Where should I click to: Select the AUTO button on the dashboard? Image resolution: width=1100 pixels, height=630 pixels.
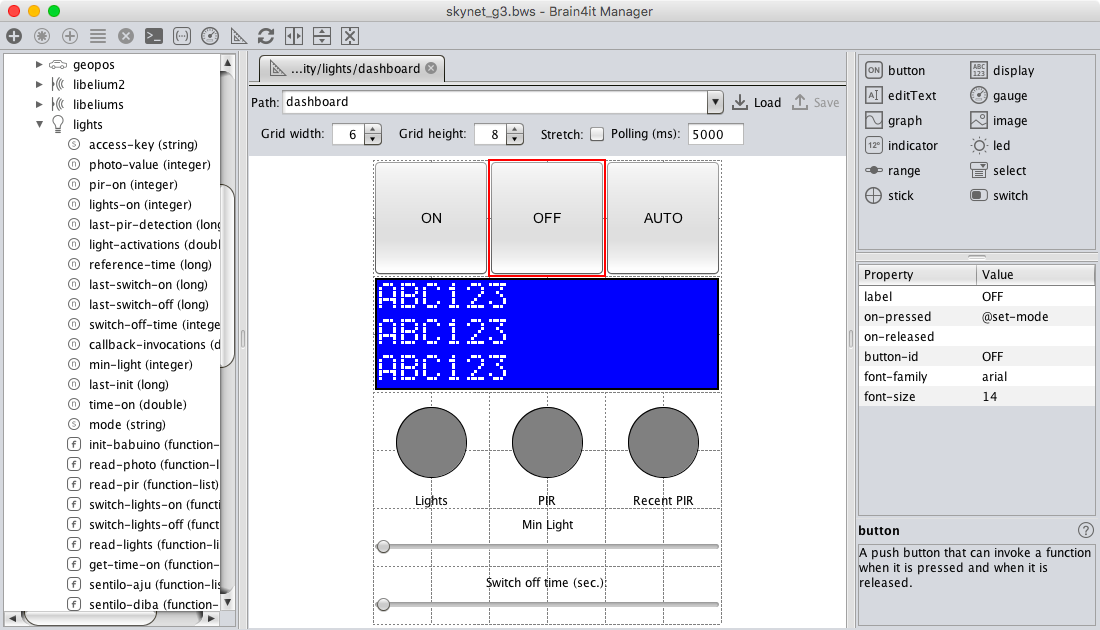(663, 218)
